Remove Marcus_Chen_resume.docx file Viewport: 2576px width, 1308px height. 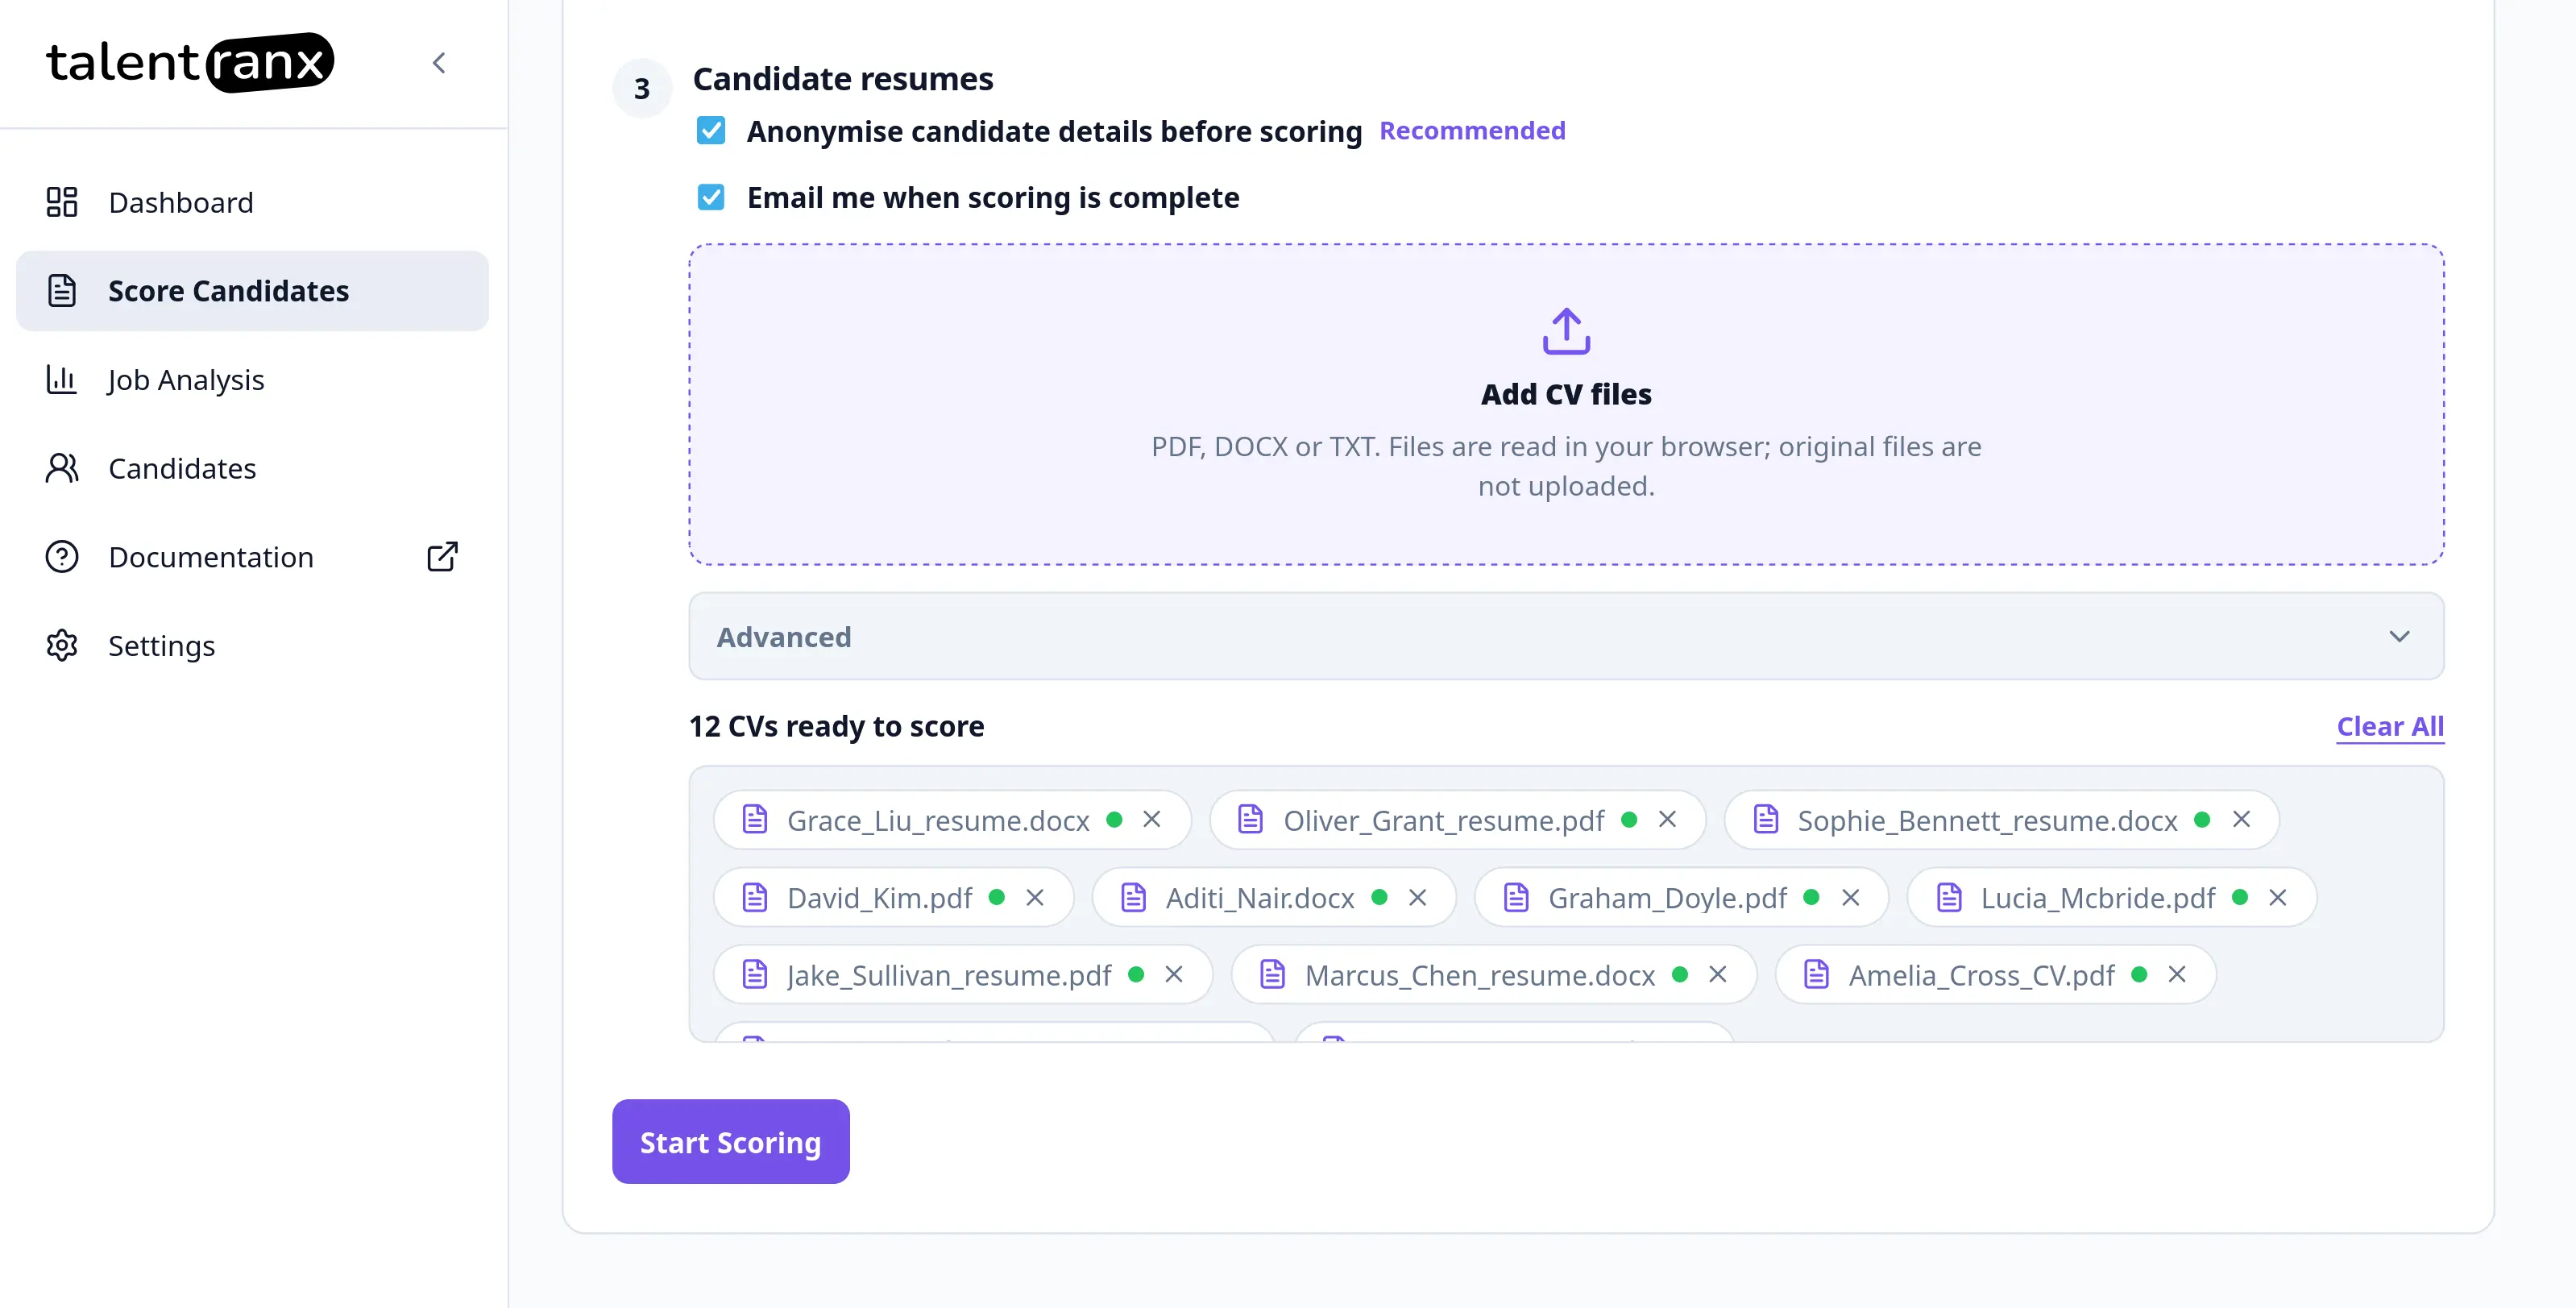pyautogui.click(x=1718, y=974)
